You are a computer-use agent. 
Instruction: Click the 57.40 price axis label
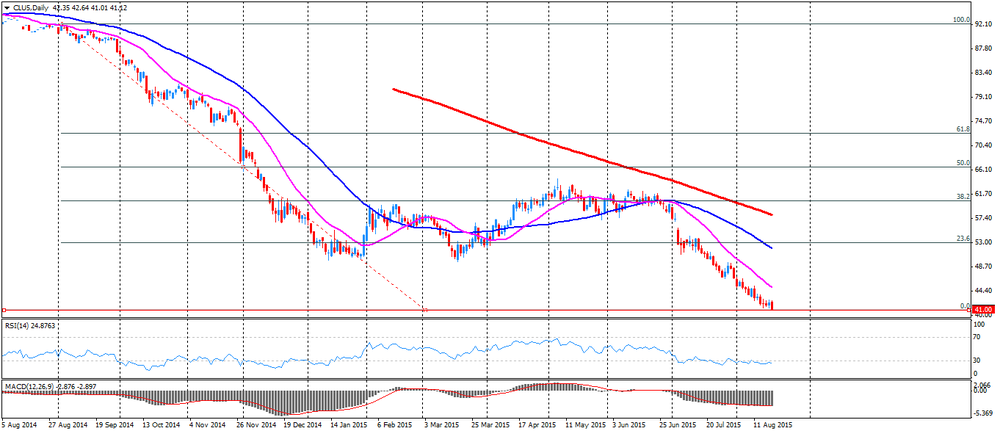(982, 218)
